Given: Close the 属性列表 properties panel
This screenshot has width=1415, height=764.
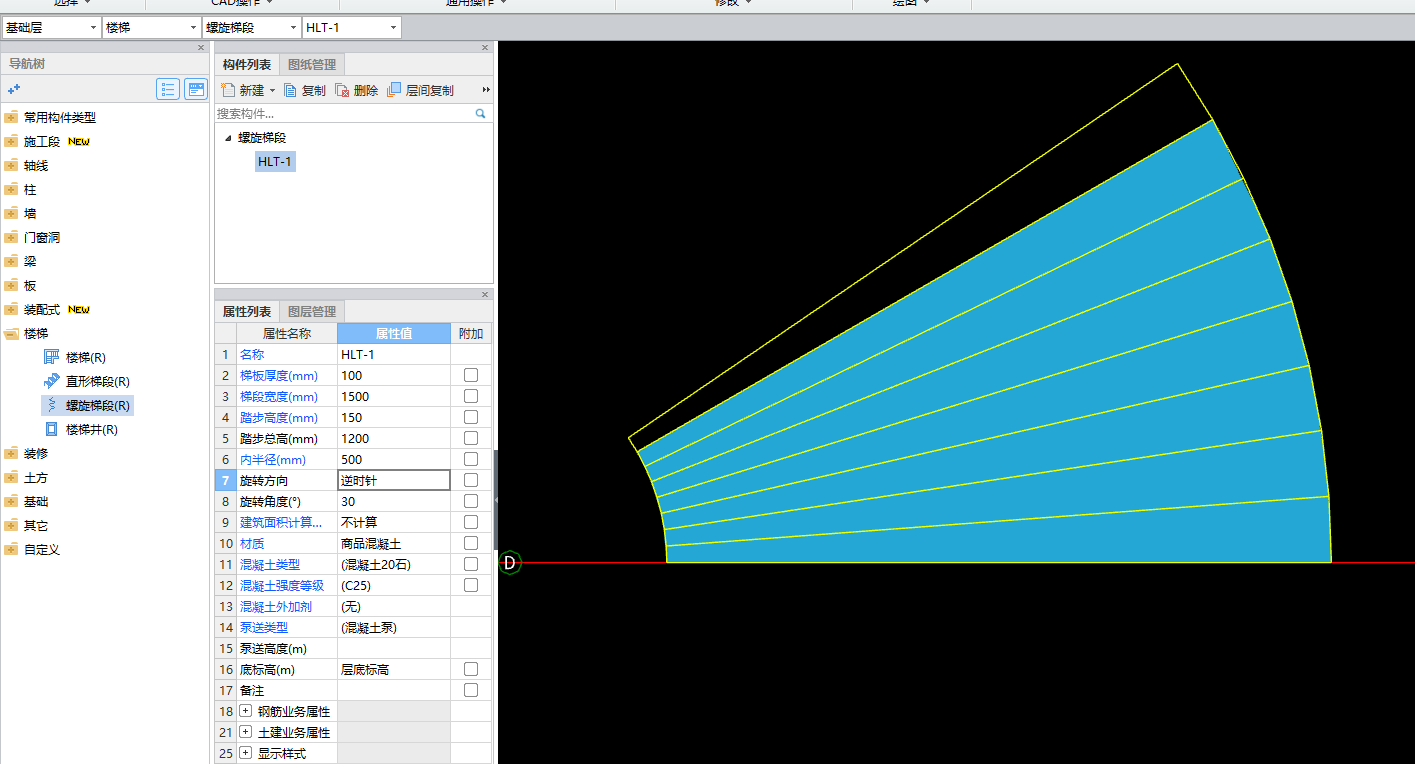Looking at the screenshot, I should pos(486,294).
